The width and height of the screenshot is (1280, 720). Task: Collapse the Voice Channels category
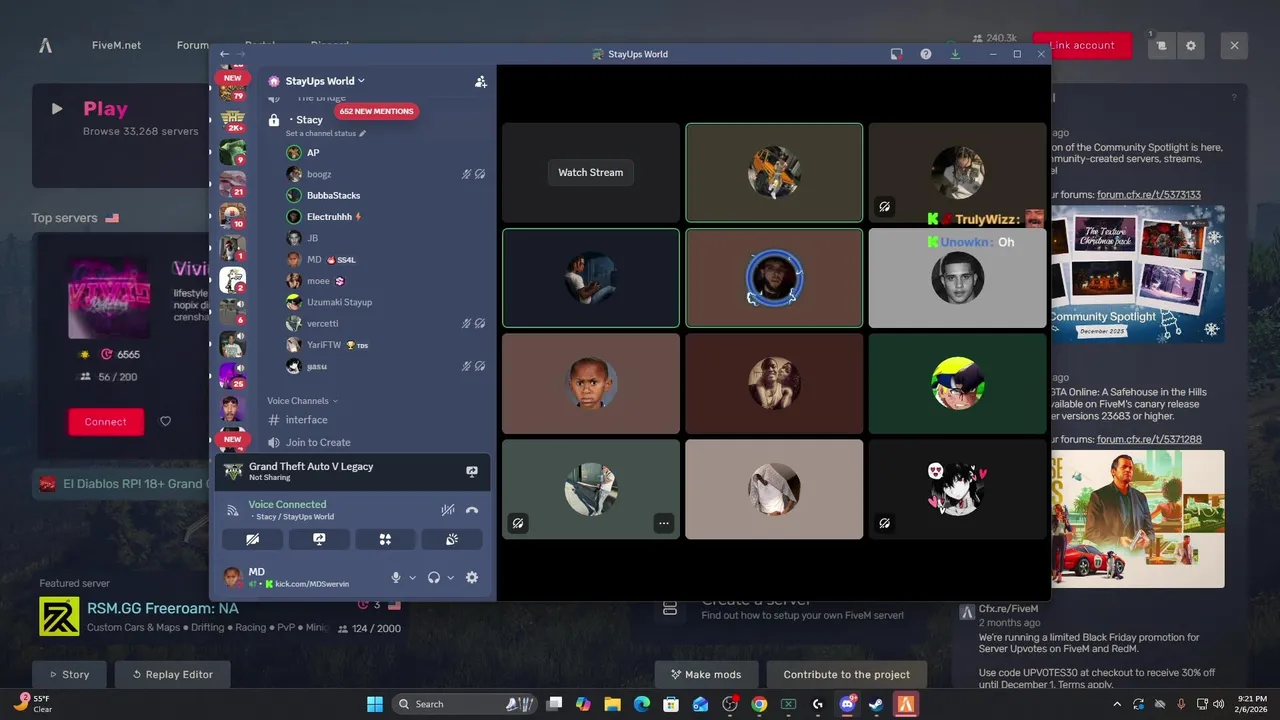[x=302, y=401]
